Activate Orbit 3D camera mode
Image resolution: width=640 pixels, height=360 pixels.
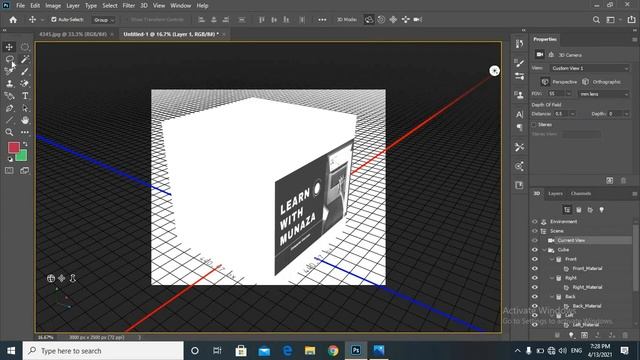pos(369,20)
